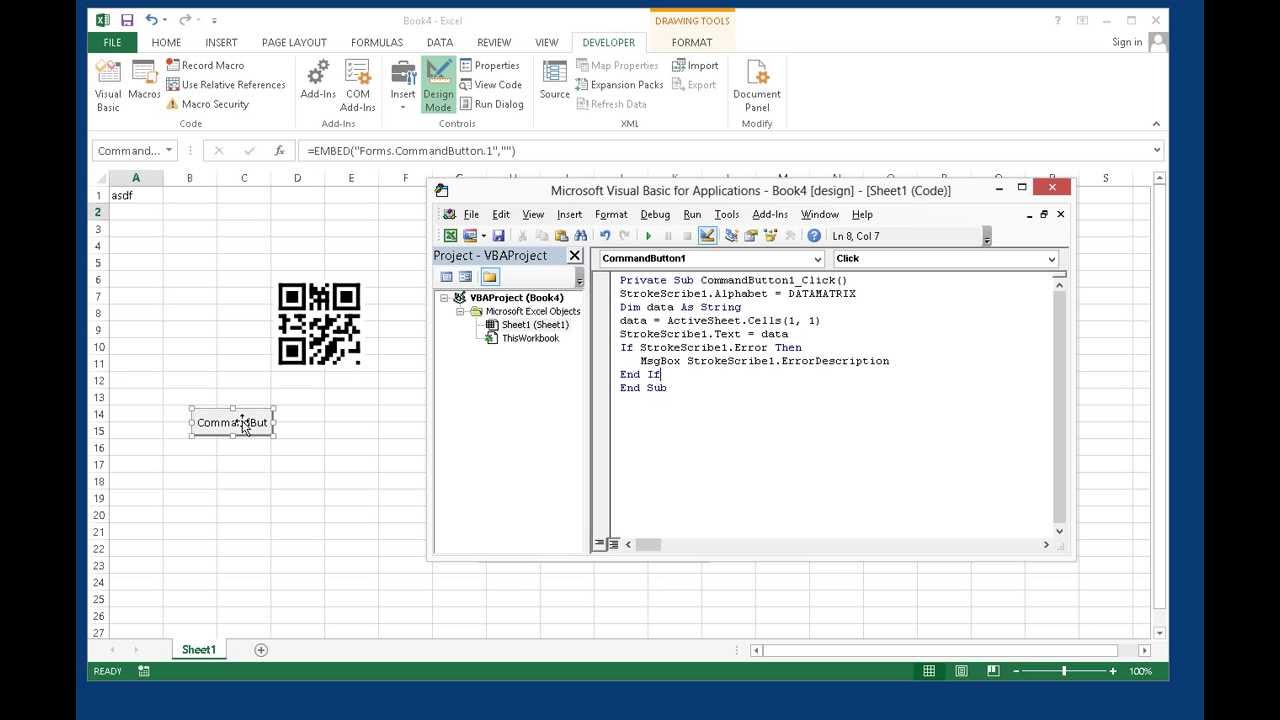The width and height of the screenshot is (1280, 720).
Task: Open the Customize Quick Access Toolbar dropdown
Action: point(214,20)
